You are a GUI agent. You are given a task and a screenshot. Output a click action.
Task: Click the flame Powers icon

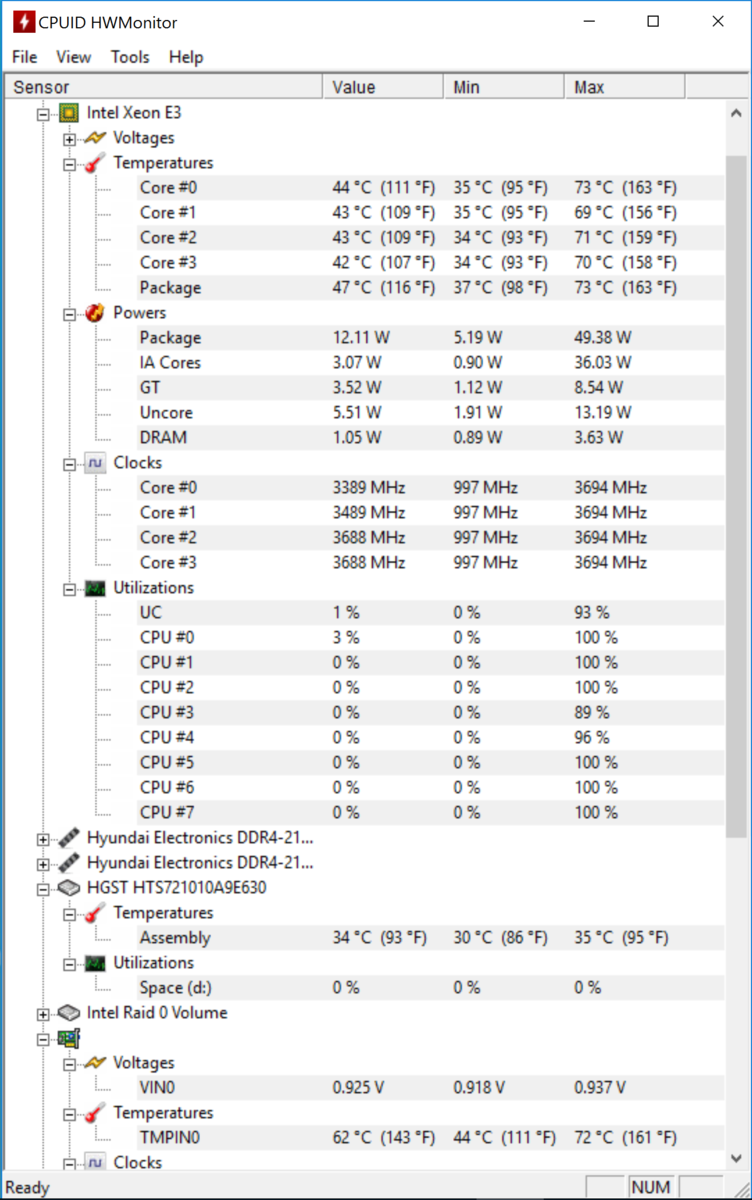click(95, 313)
